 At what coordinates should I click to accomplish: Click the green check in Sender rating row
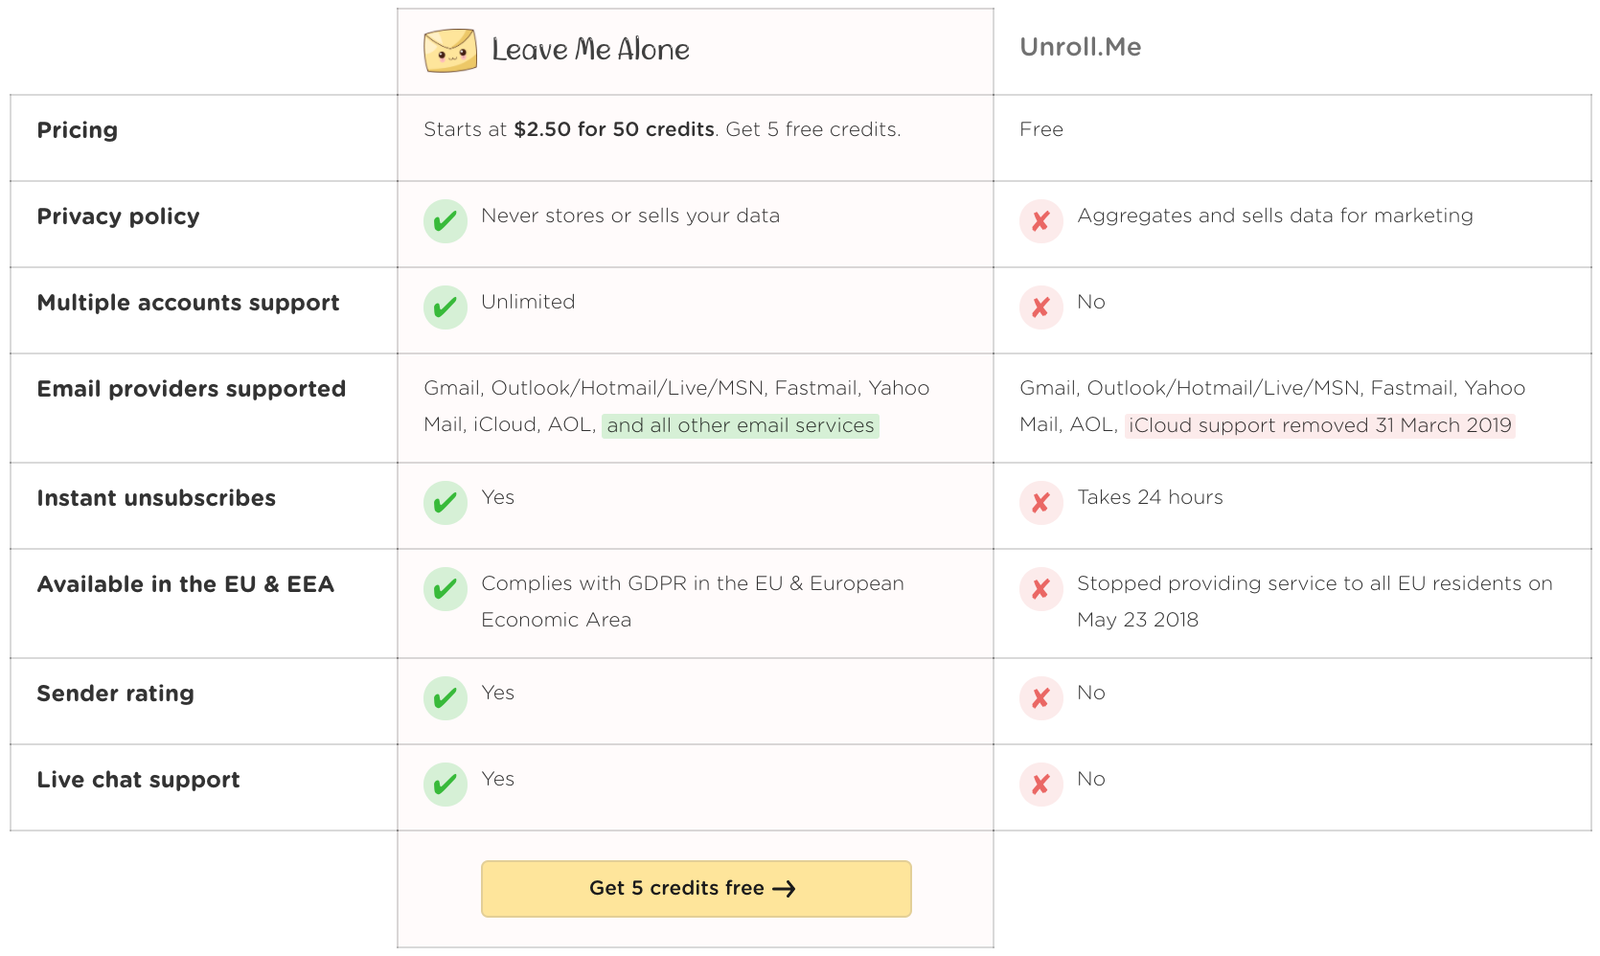pos(445,697)
